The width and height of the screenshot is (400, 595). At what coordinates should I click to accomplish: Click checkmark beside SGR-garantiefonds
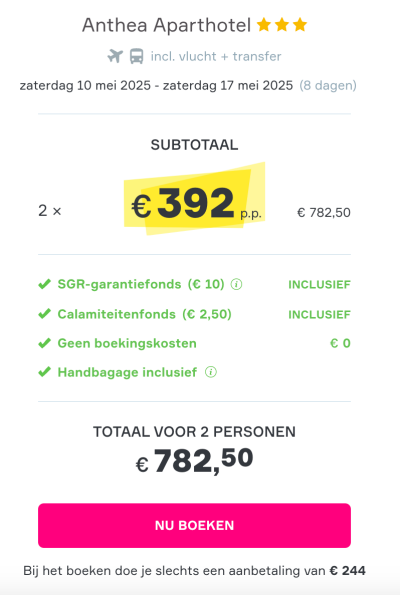point(44,284)
